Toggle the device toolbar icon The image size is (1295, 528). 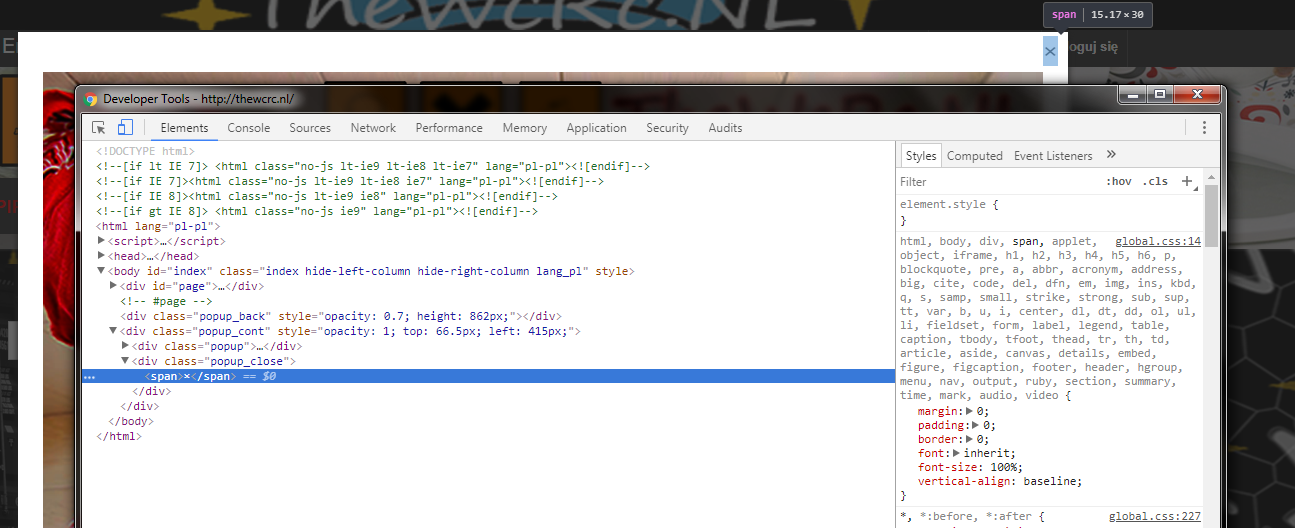(x=125, y=127)
